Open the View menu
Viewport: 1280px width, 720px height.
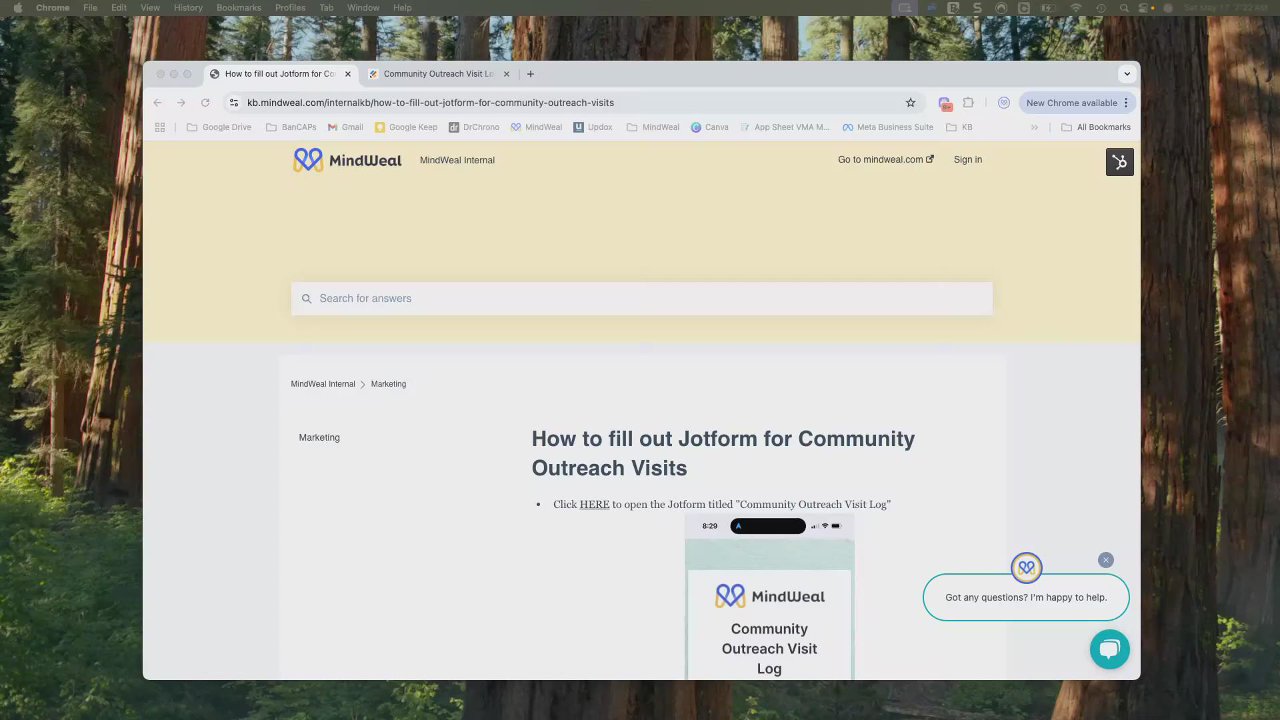tap(150, 8)
